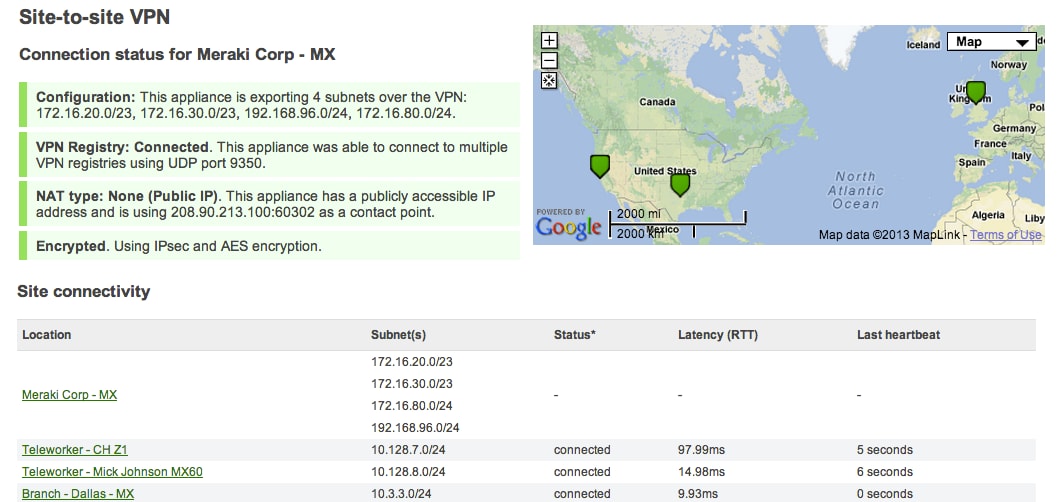The image size is (1060, 502).
Task: Click the Status* column header
Action: [x=575, y=334]
